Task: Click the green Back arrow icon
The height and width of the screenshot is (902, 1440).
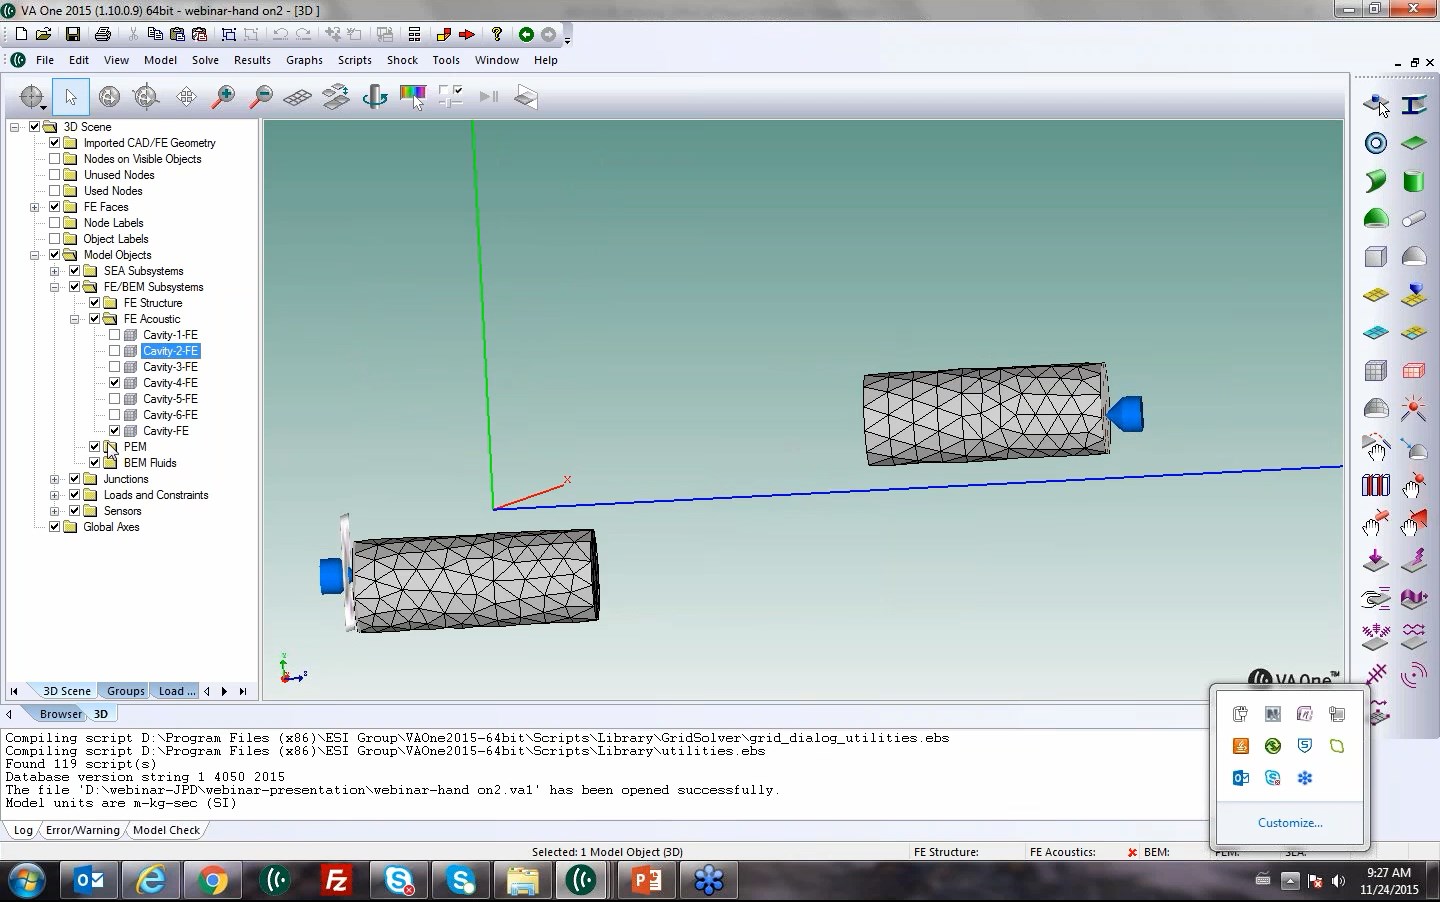Action: pos(526,34)
